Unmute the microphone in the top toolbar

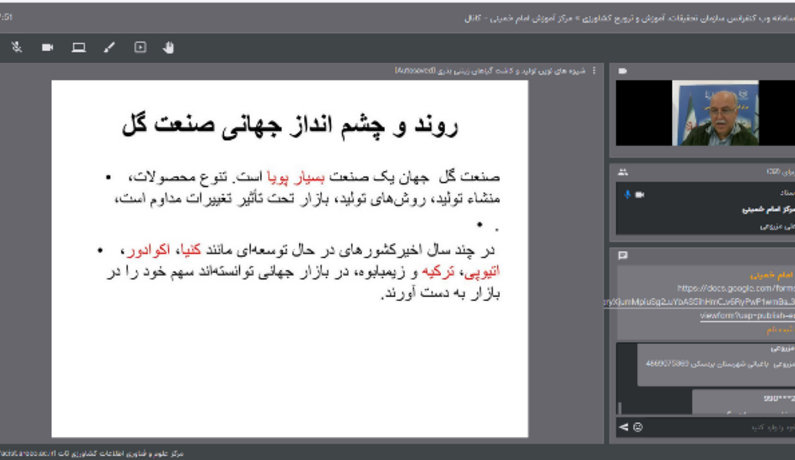(x=17, y=47)
